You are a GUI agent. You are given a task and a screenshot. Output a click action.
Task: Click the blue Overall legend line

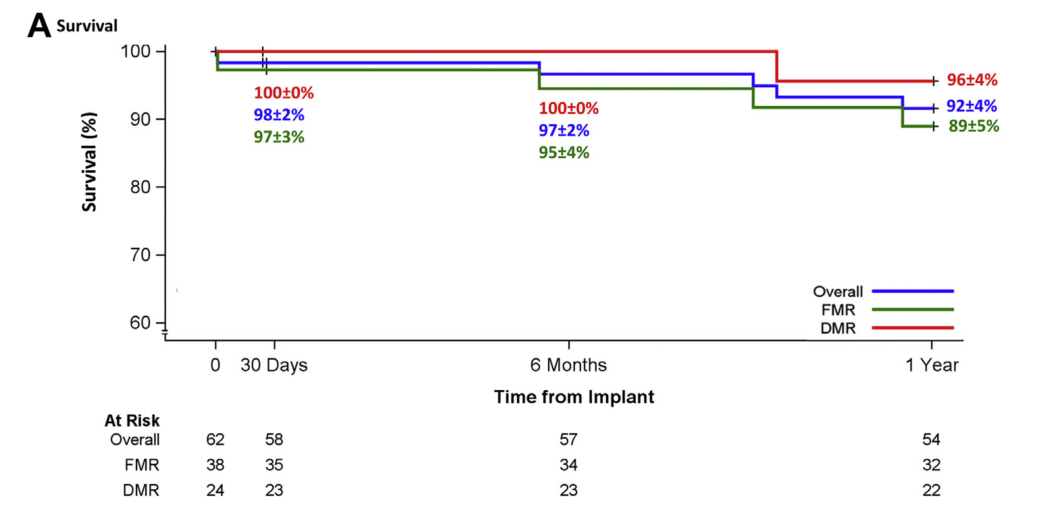(x=912, y=291)
